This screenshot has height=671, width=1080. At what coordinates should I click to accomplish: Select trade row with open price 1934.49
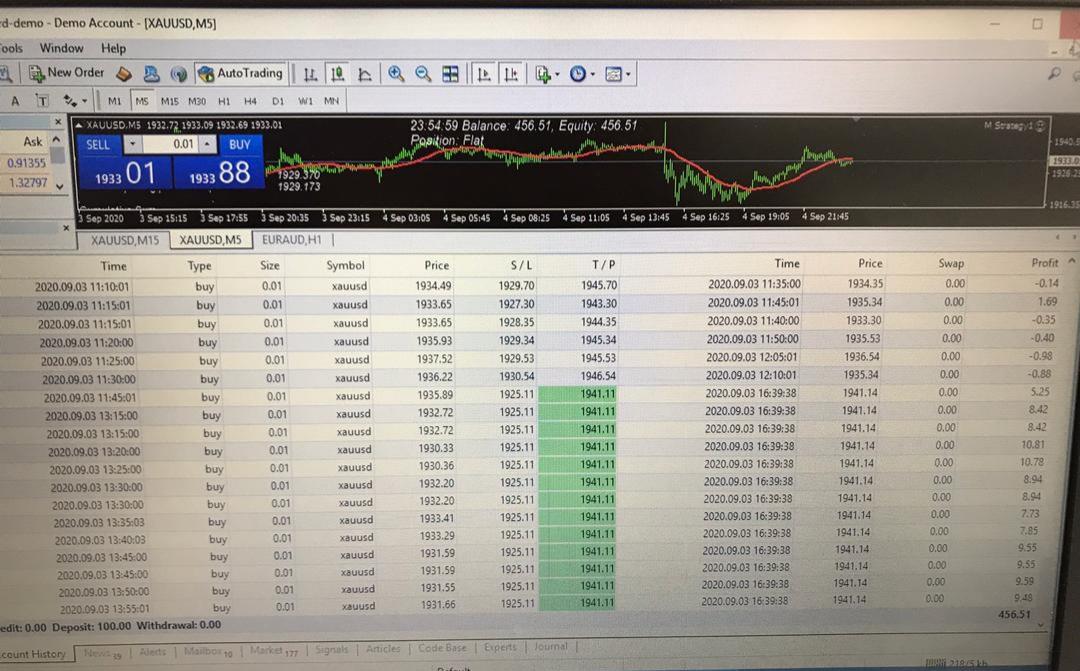pyautogui.click(x=530, y=285)
